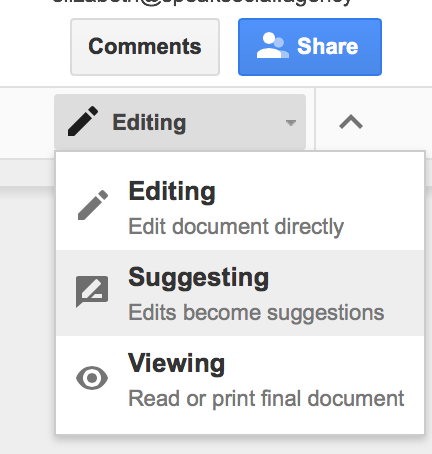
Task: Click the gray pencil icon beside Editing
Action: tap(93, 205)
